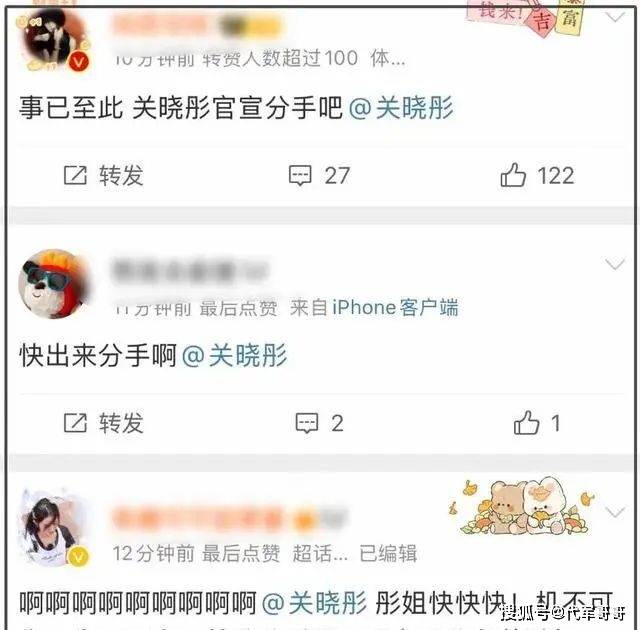Expand the first post's options chevron

click(x=615, y=17)
